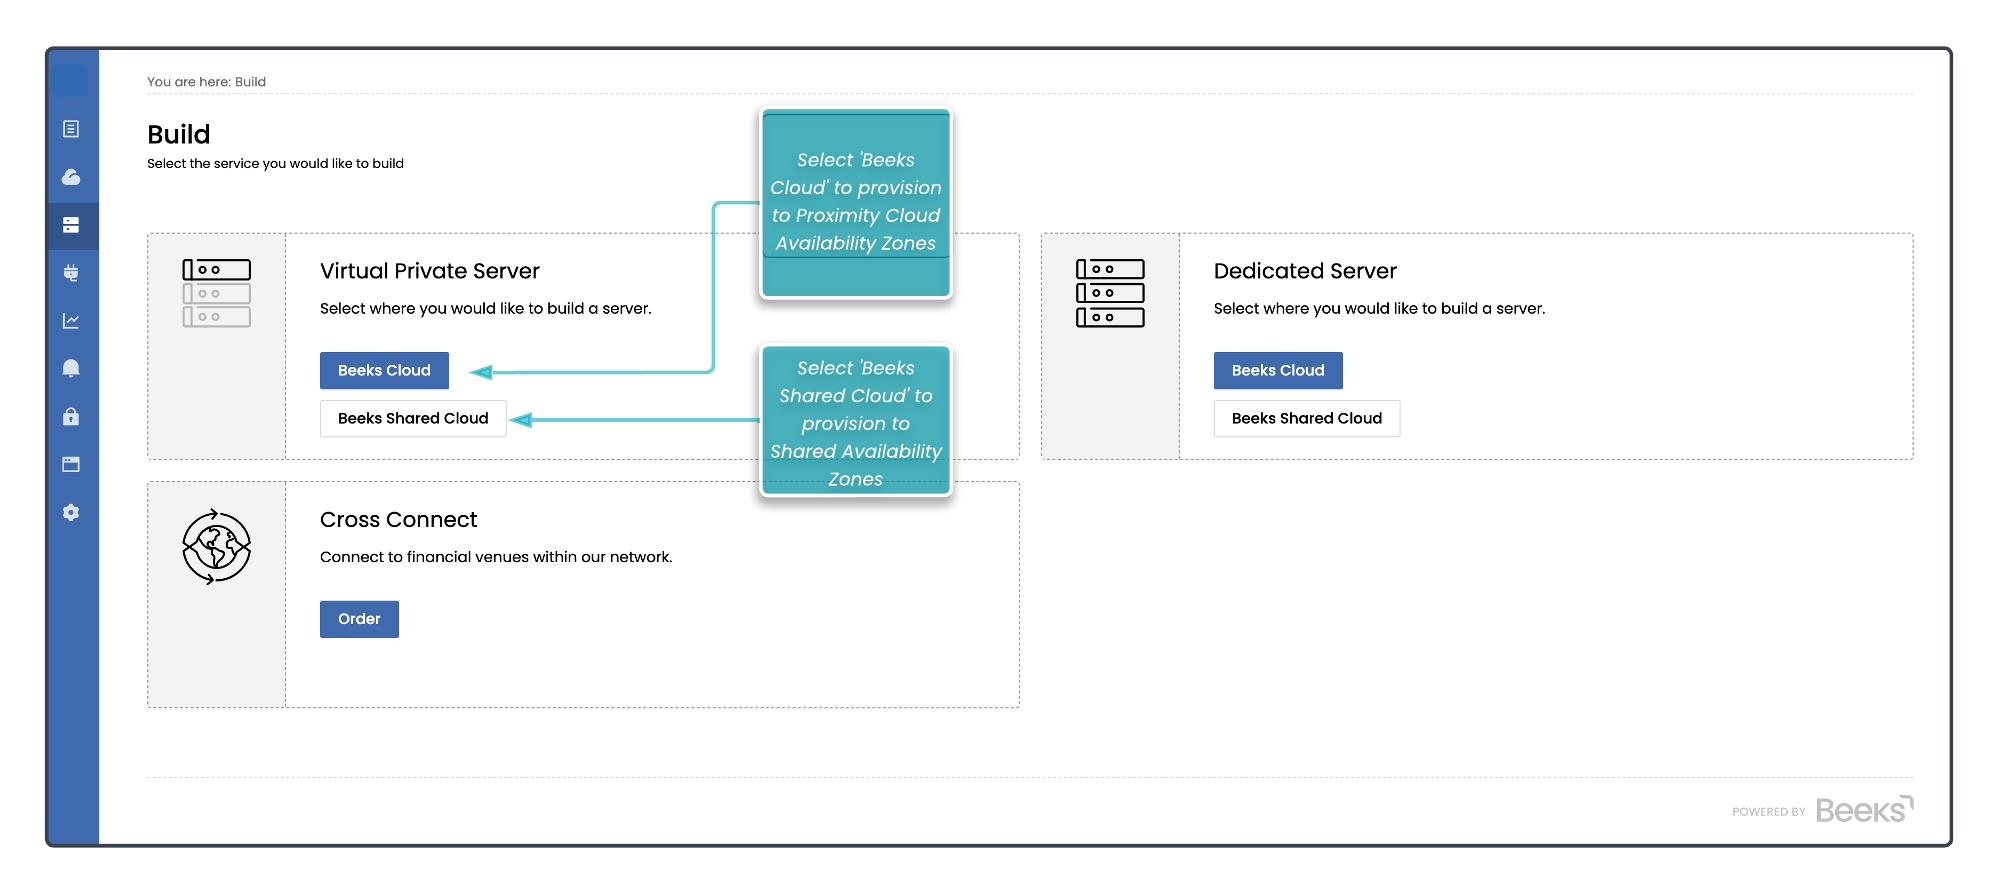
Task: Open the line chart analytics icon
Action: click(x=71, y=321)
